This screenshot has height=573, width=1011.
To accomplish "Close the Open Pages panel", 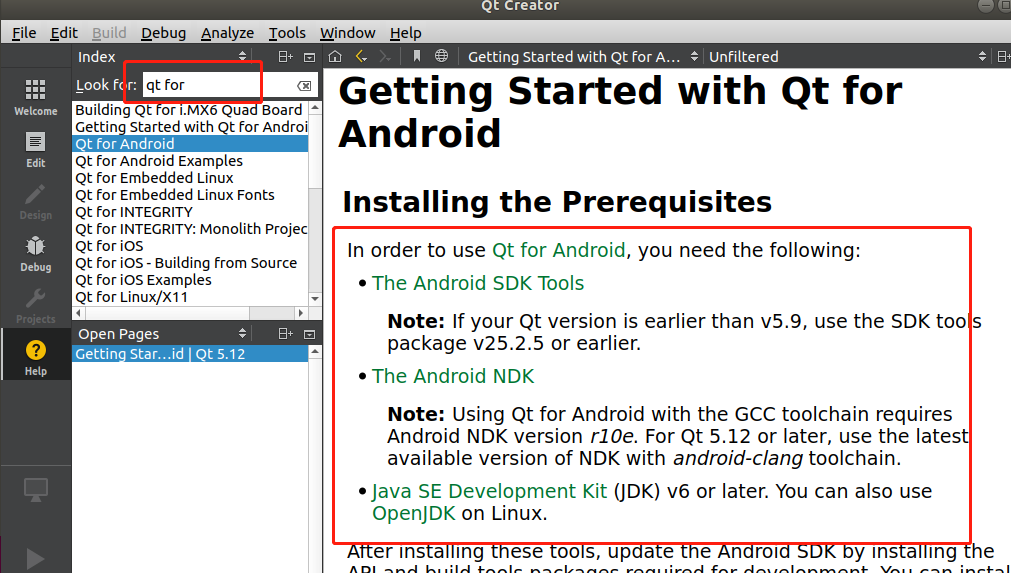I will tap(309, 334).
